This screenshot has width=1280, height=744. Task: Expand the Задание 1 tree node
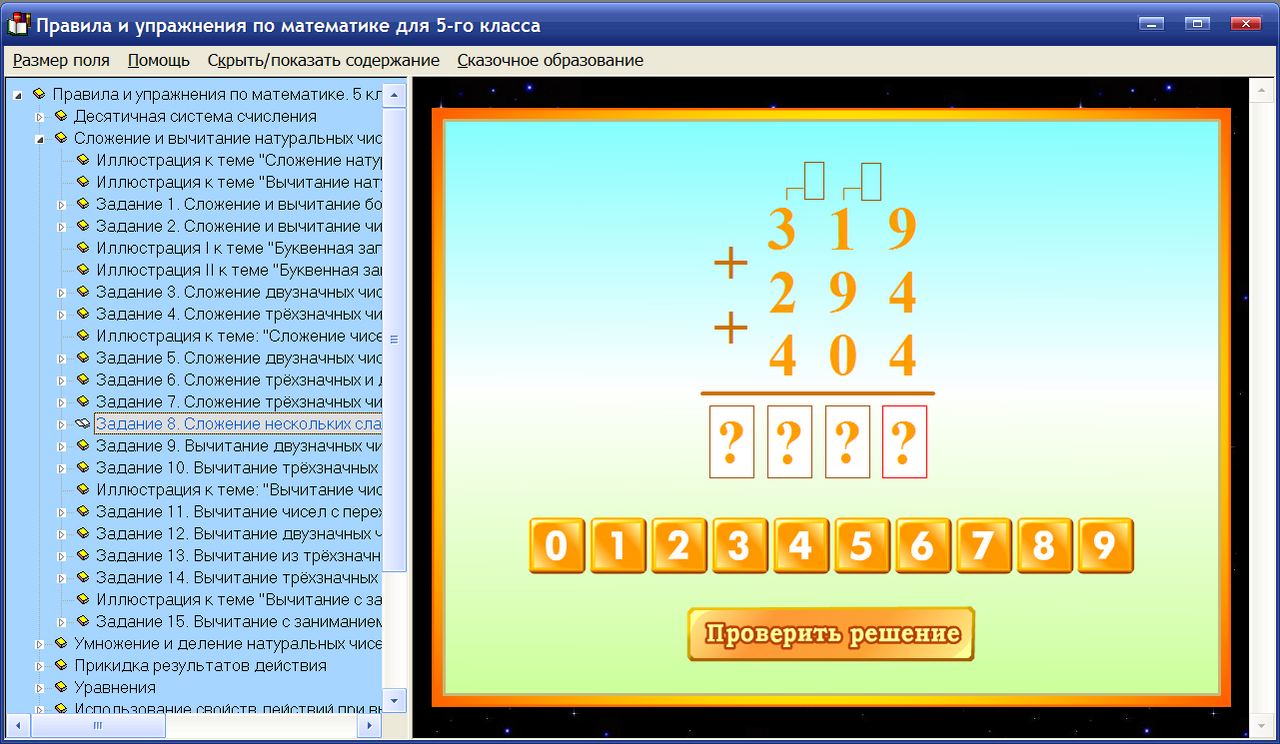tap(62, 205)
